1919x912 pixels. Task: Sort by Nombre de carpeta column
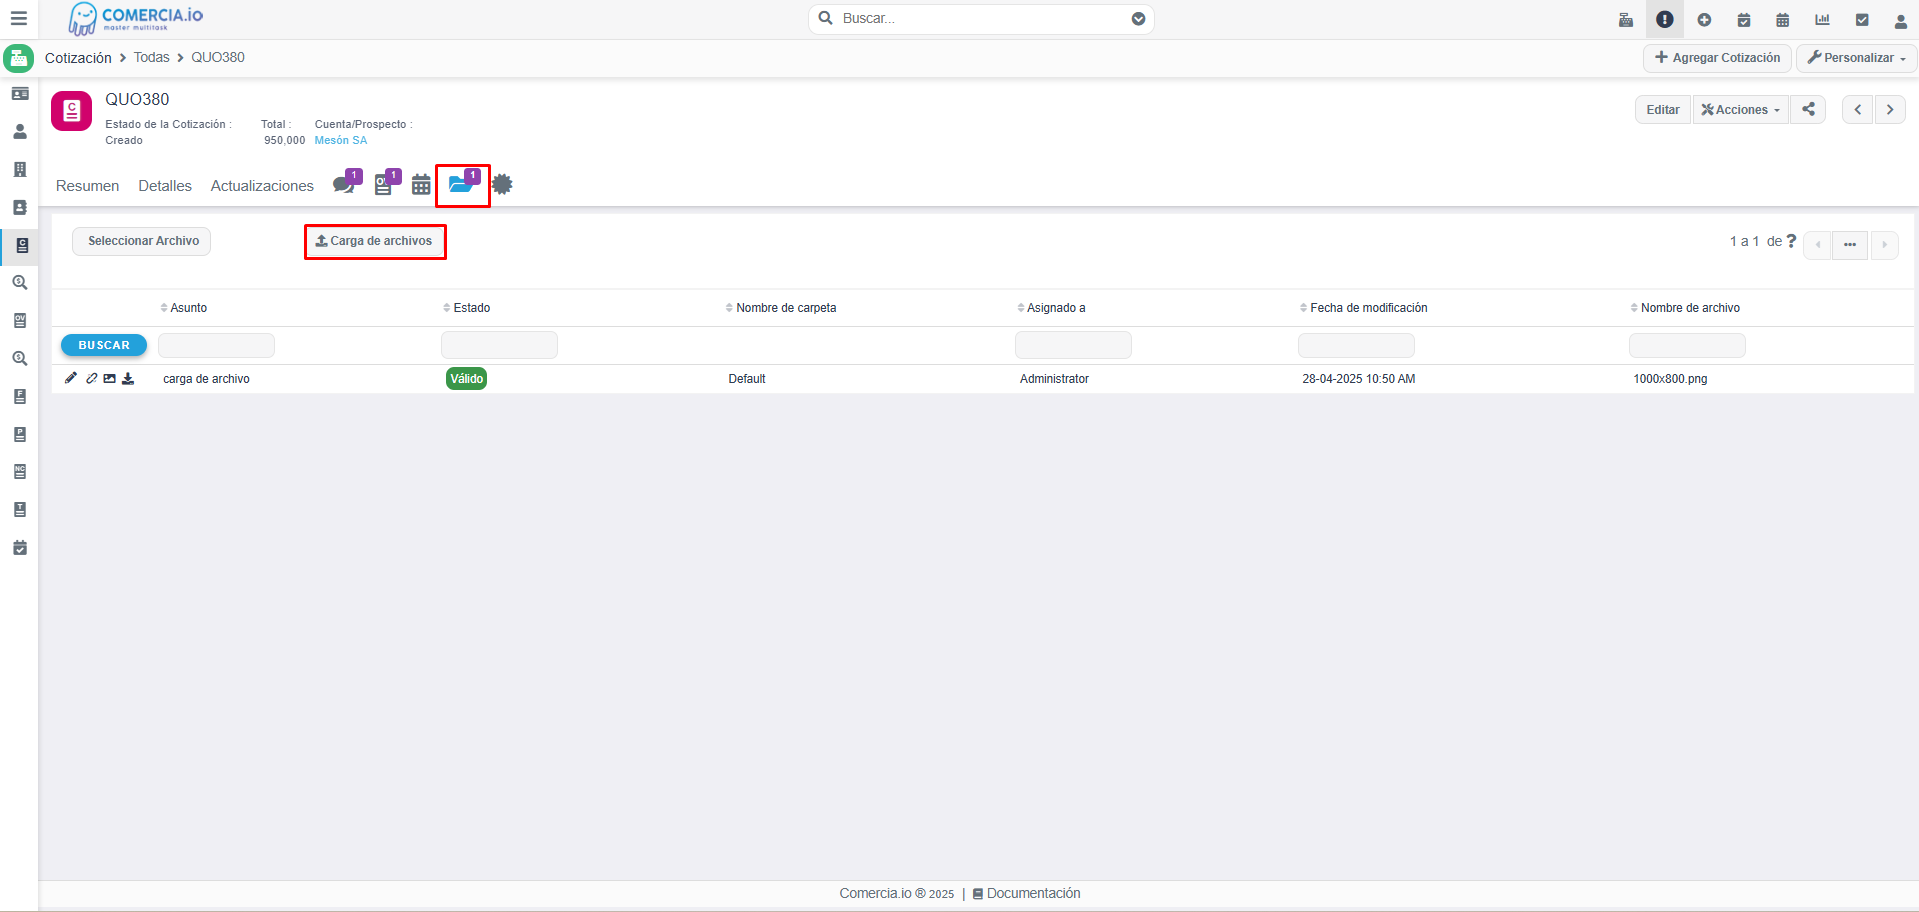[781, 308]
